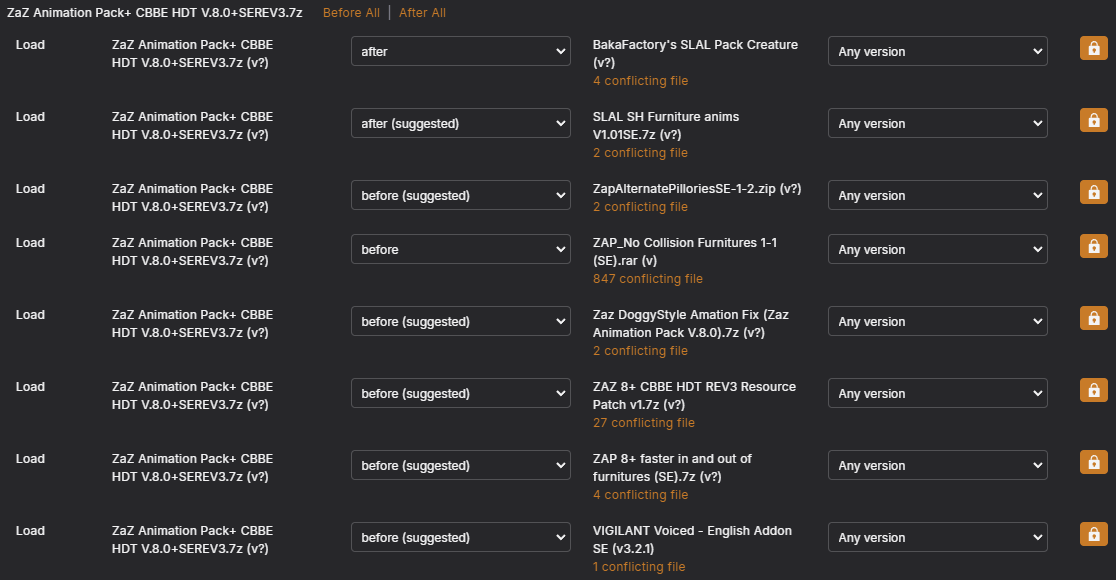Click '847 conflicting file' link
Viewport: 1116px width, 580px height.
[648, 279]
